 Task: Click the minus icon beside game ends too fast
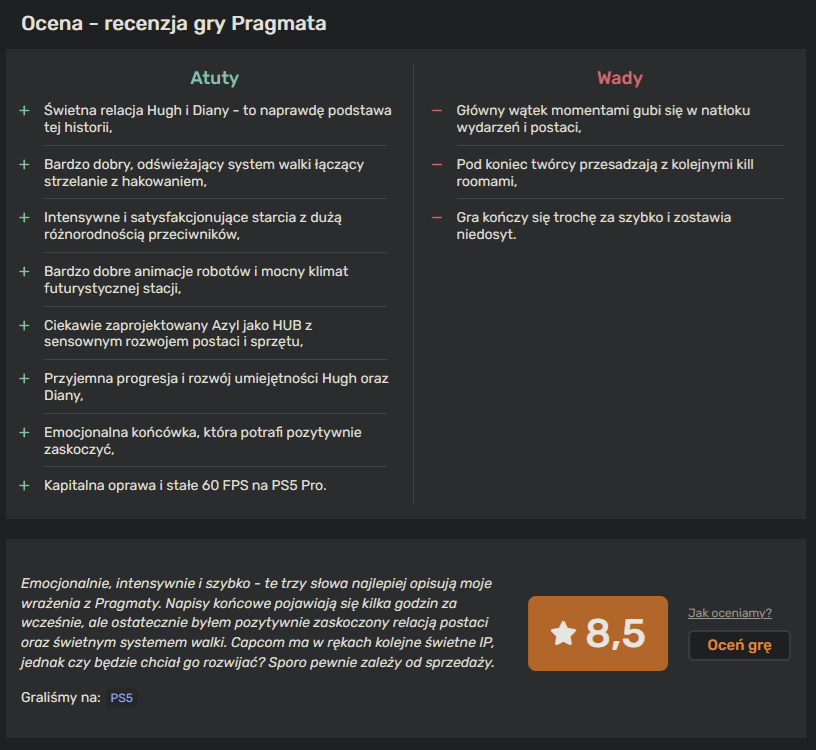tap(436, 217)
